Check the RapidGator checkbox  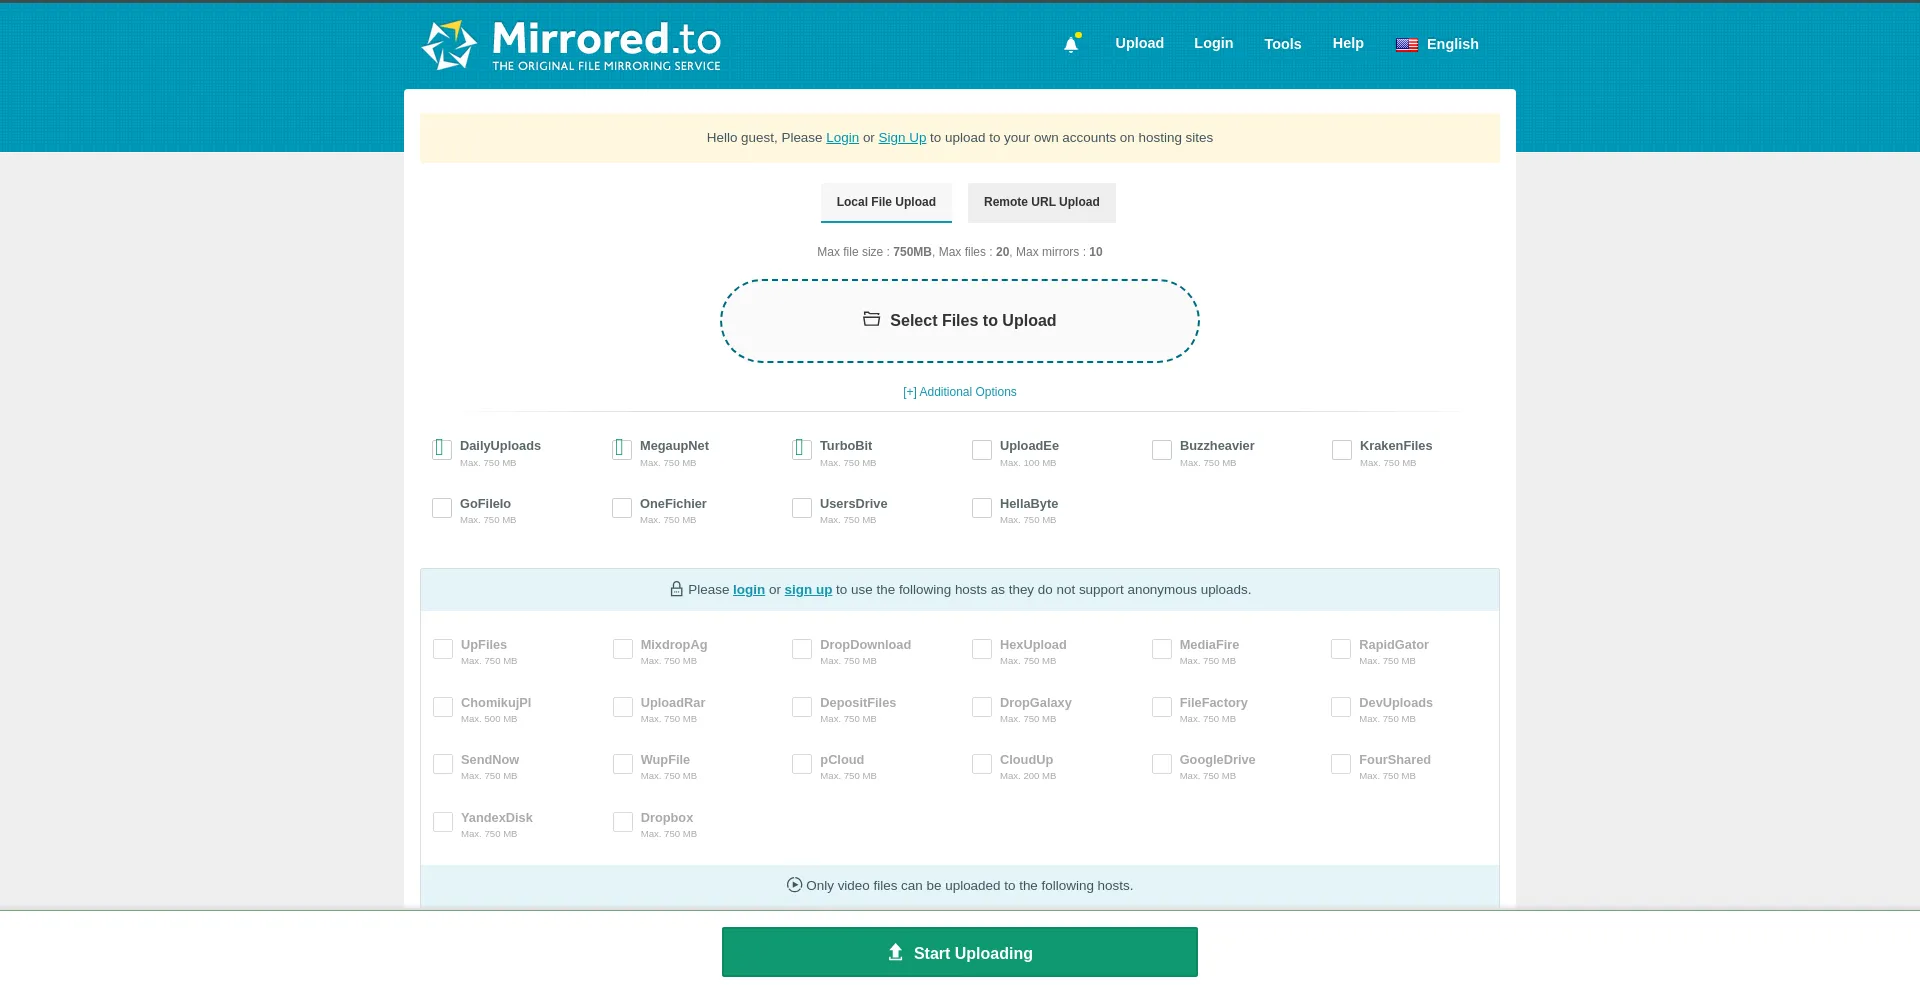(1341, 649)
